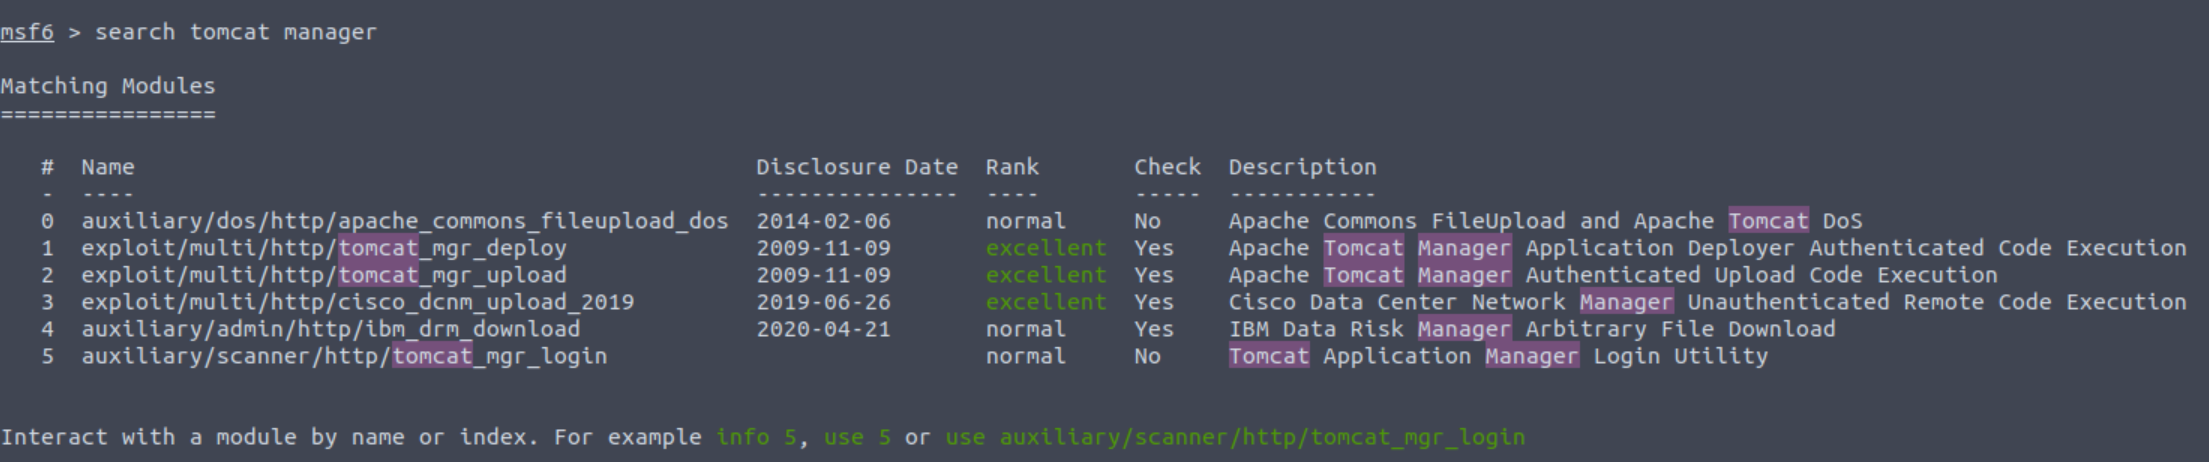Click the 'Disclosure Date' column header

tap(856, 167)
